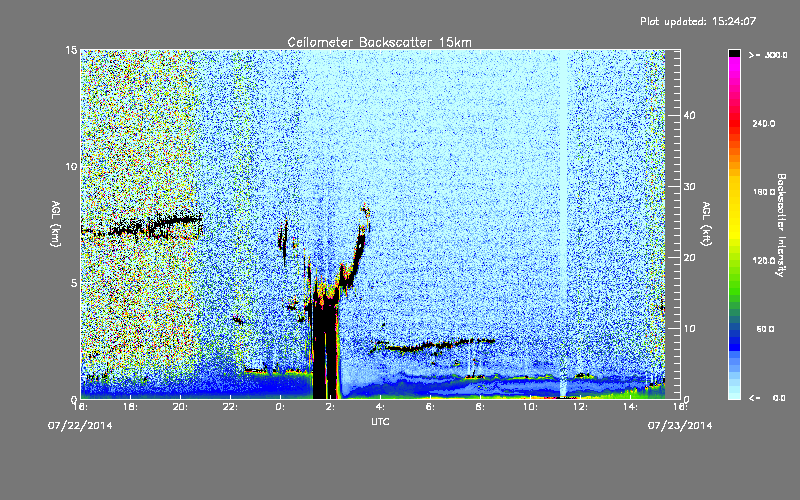
Task: Click the "14:" time tick label
Action: (x=630, y=407)
